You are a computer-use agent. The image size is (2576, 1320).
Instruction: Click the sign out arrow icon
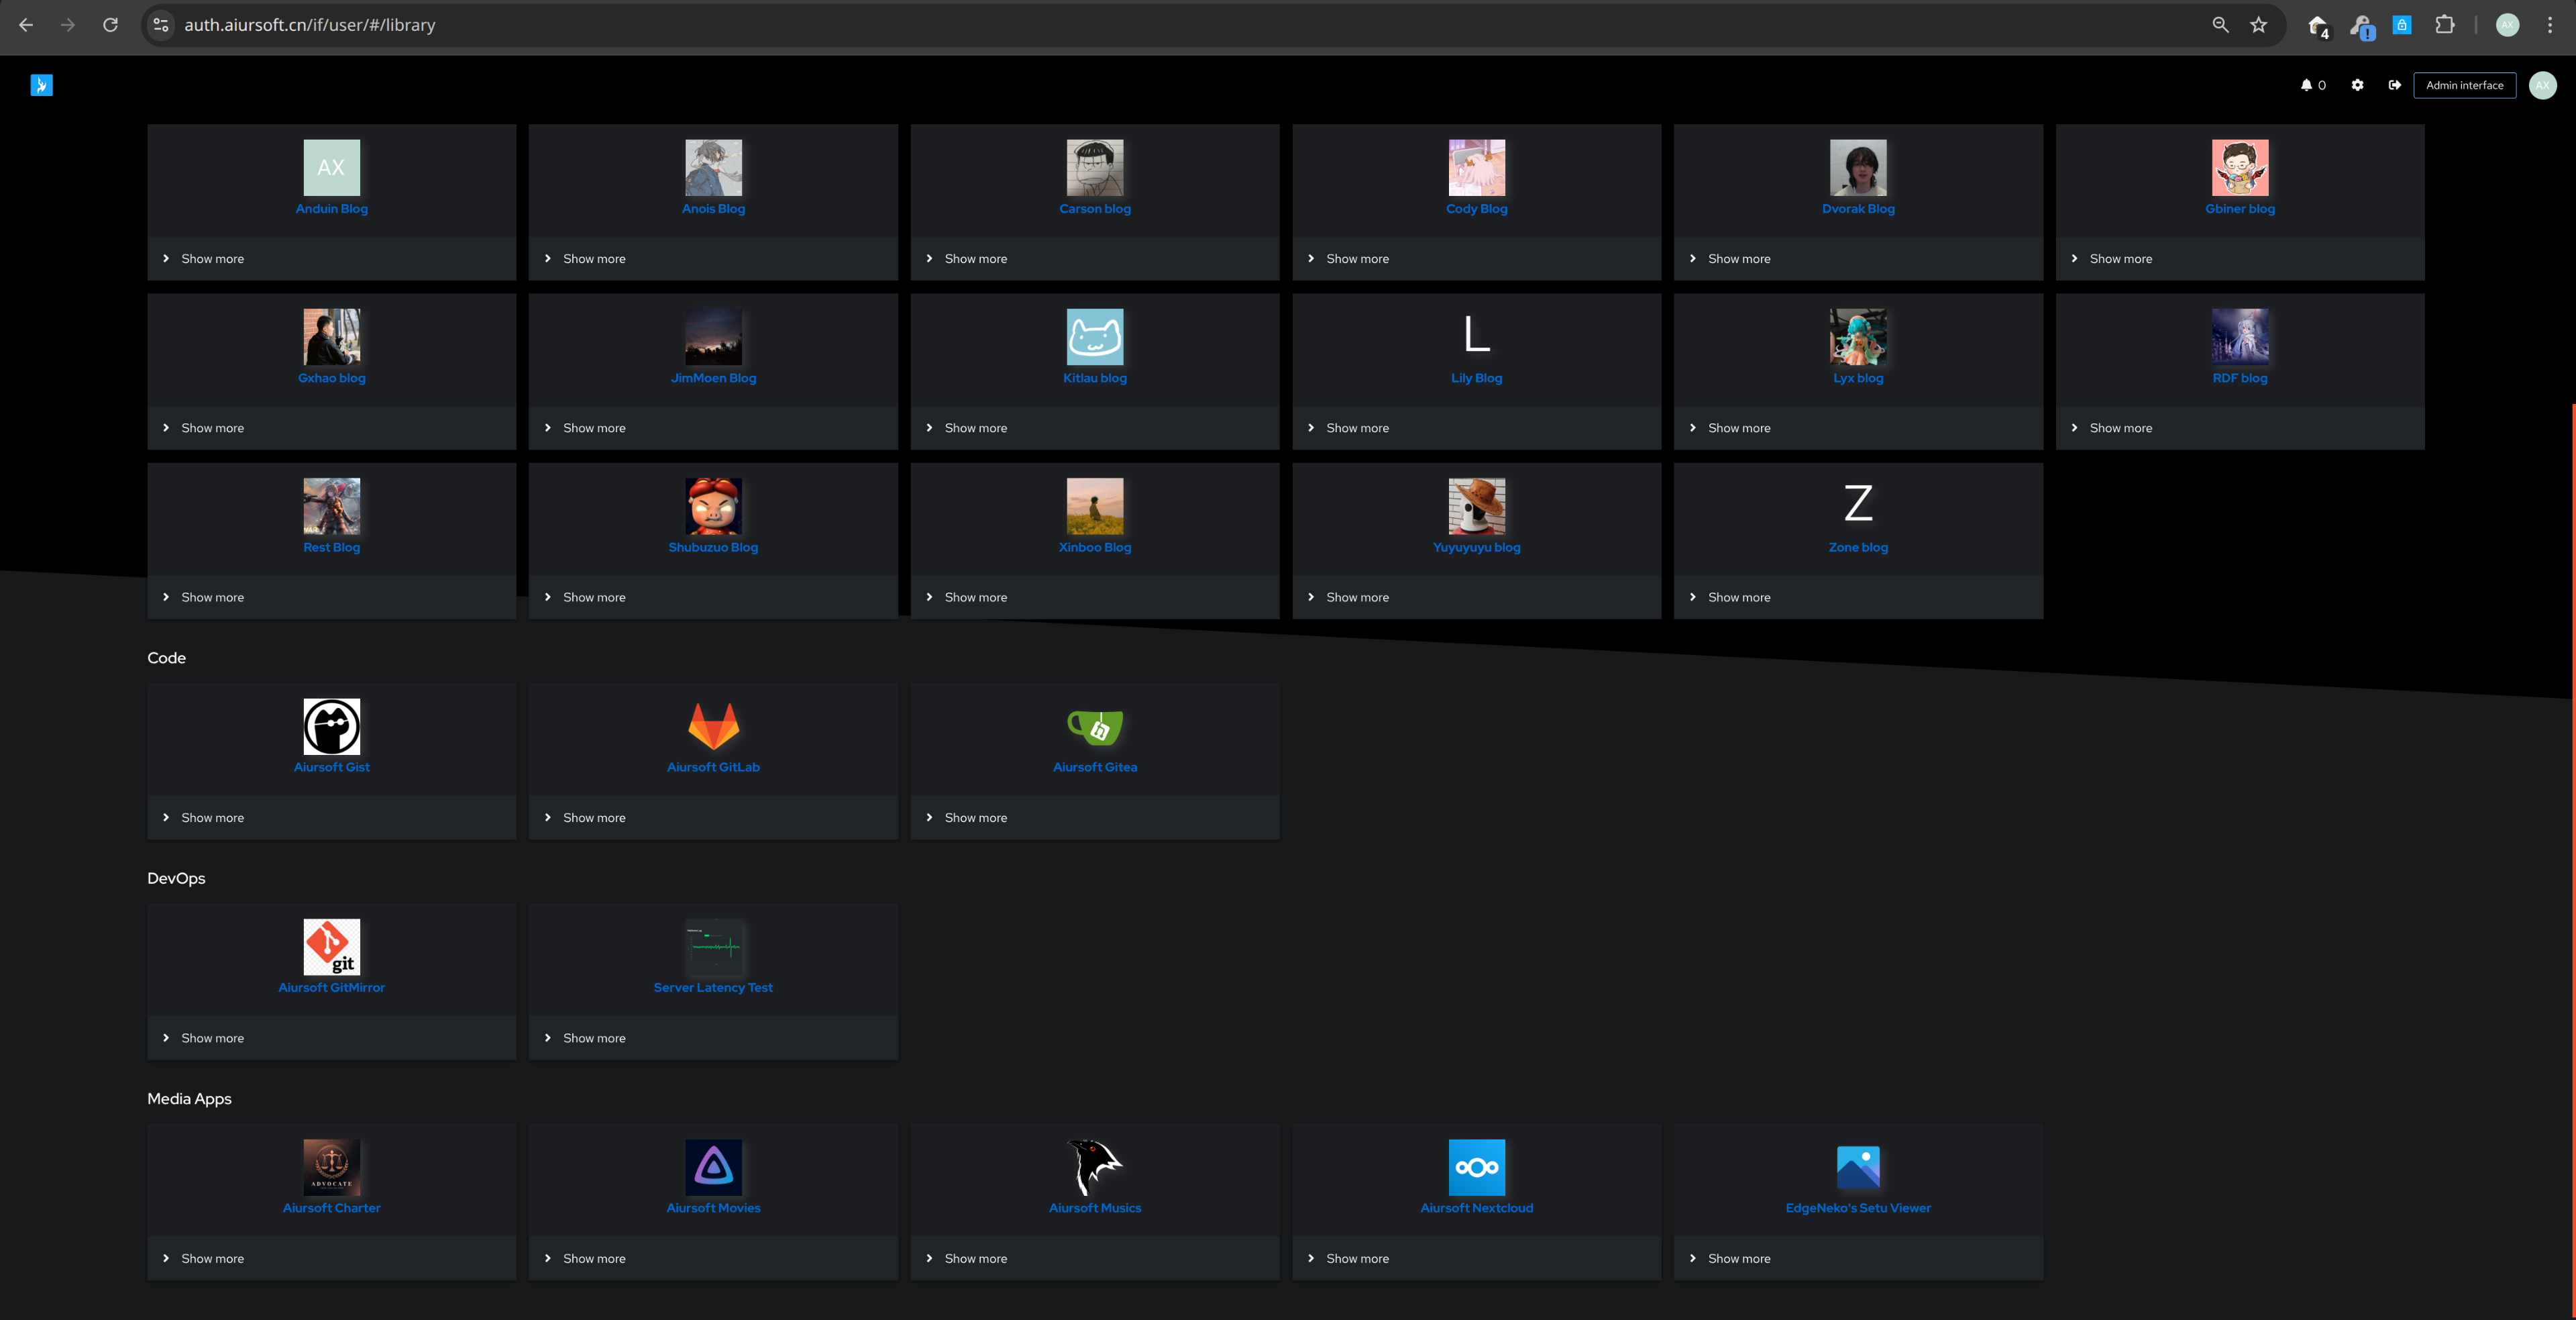2394,85
